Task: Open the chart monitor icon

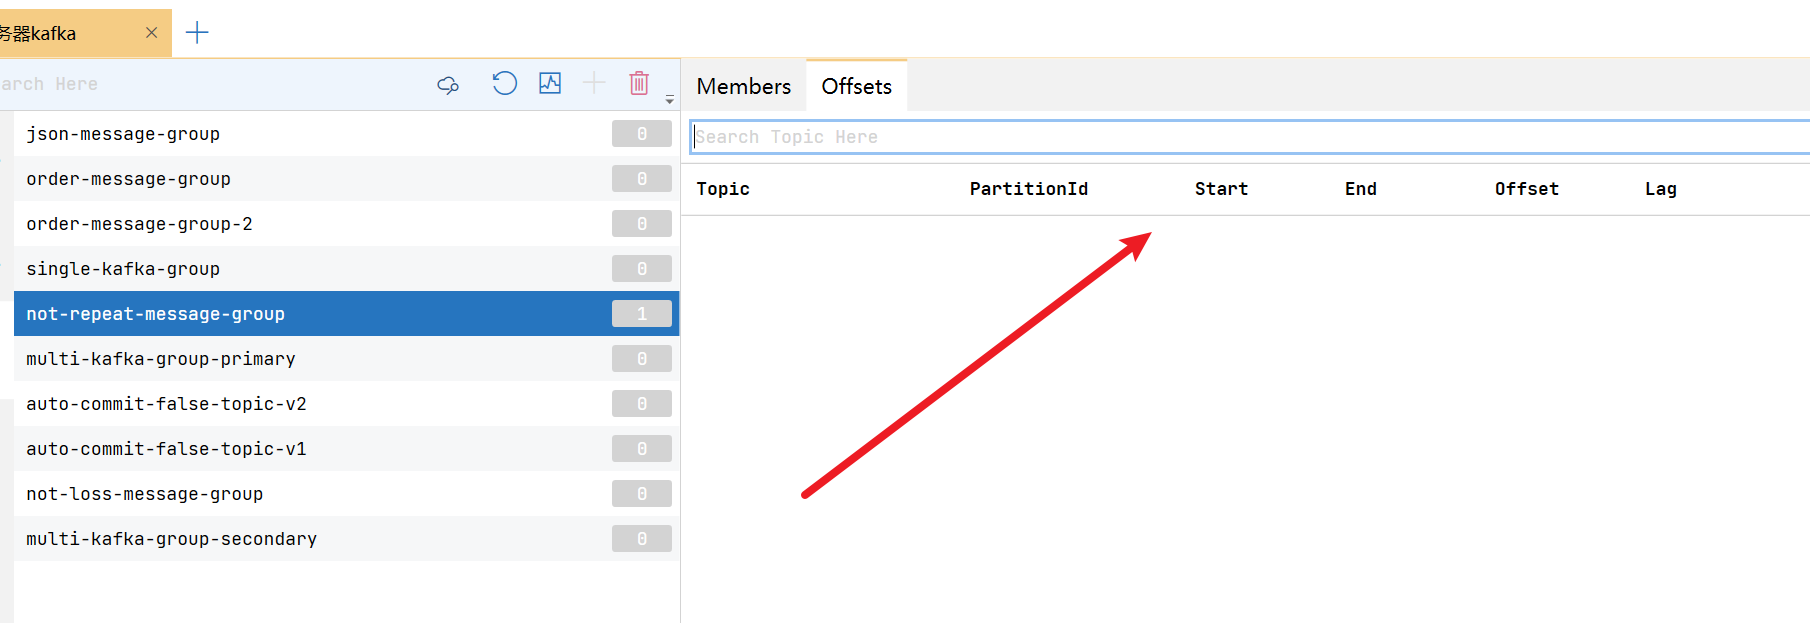Action: (x=550, y=83)
